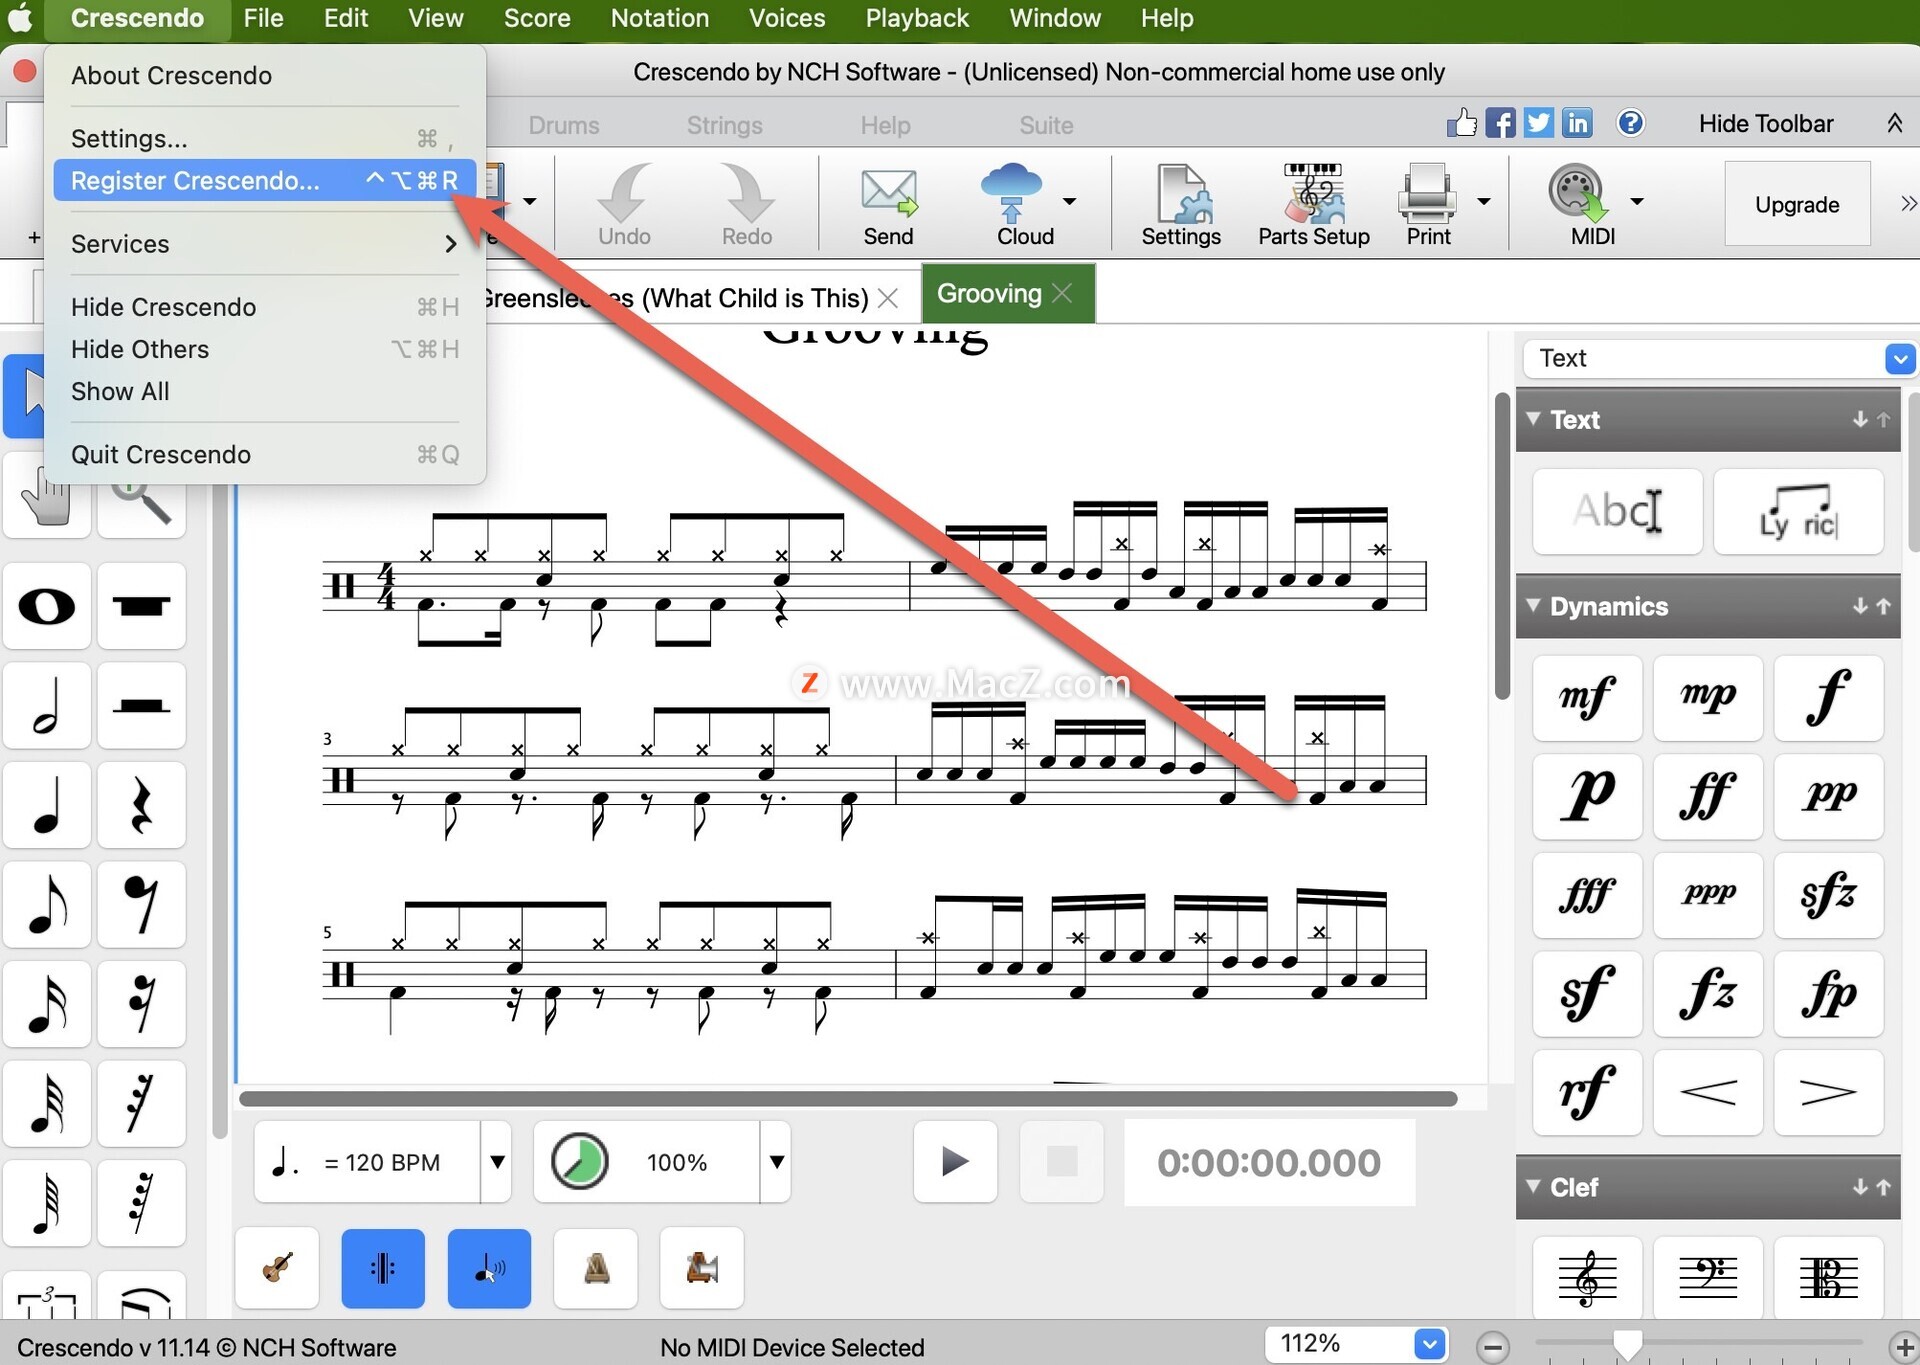Choose the alto C clef
Image resolution: width=1920 pixels, height=1365 pixels.
tap(1828, 1278)
